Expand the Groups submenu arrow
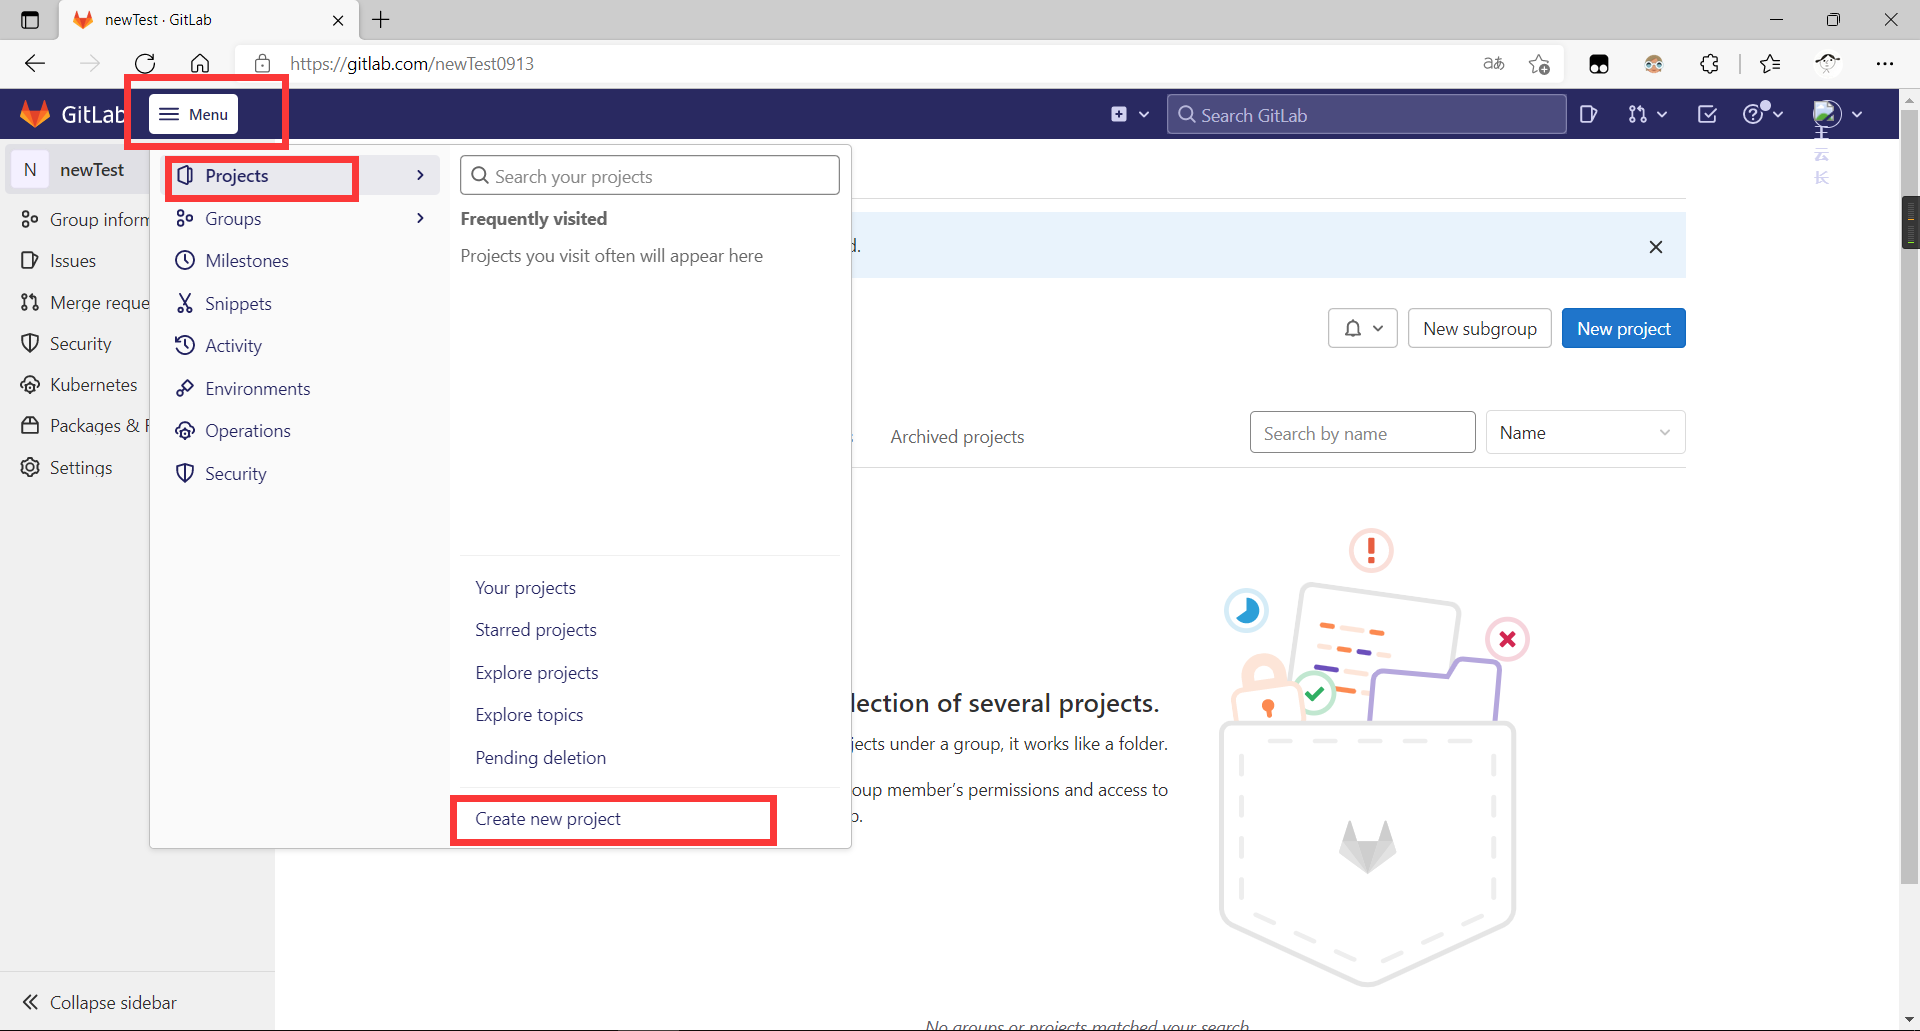Screen dimensions: 1920x1031 click(x=420, y=218)
